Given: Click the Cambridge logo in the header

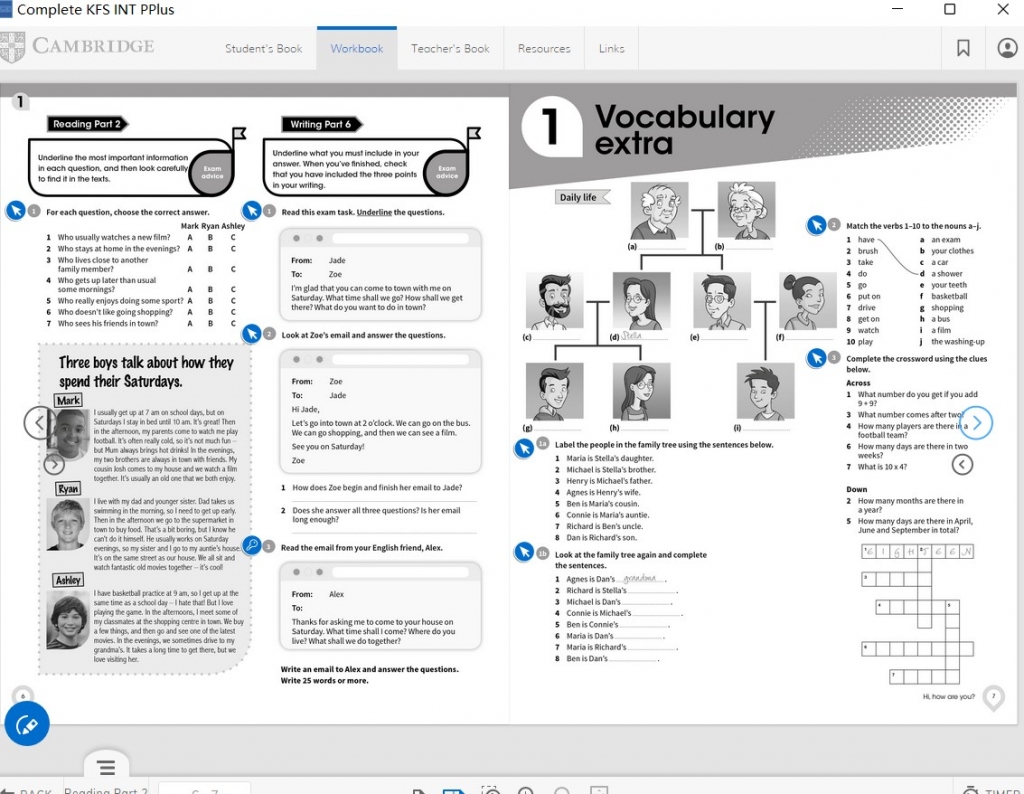Looking at the screenshot, I should [78, 47].
